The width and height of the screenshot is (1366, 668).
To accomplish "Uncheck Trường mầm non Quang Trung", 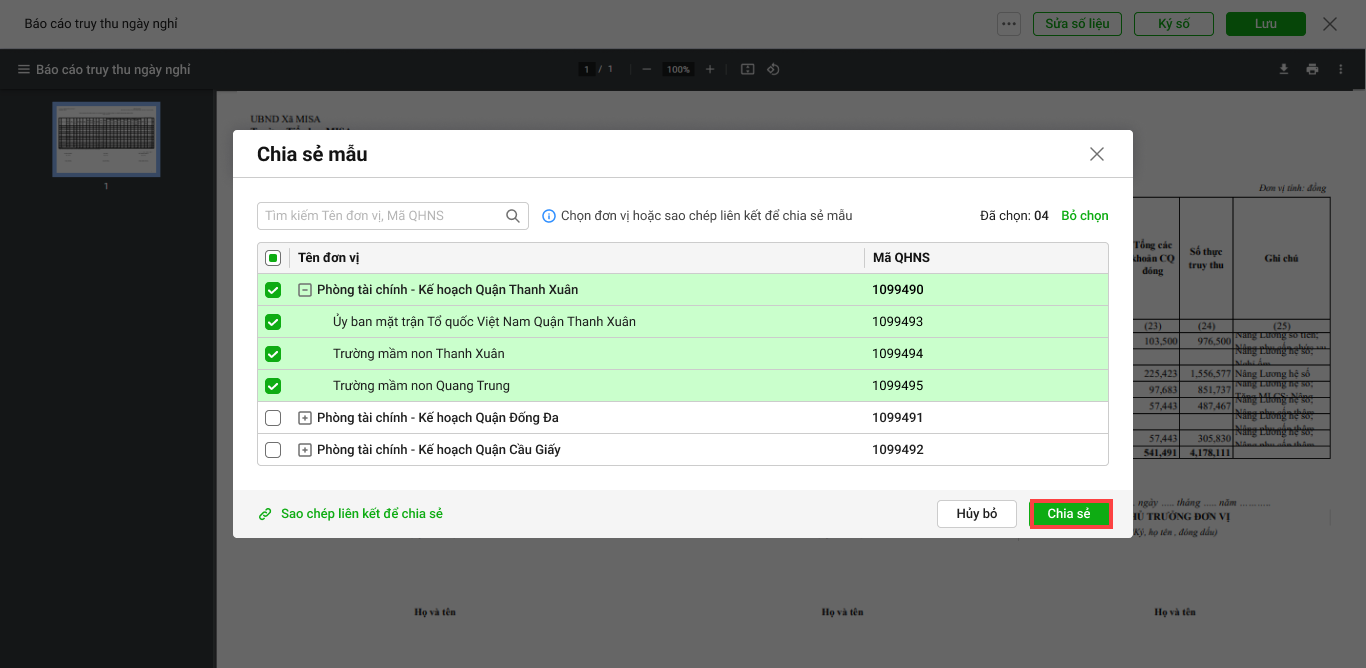I will (273, 386).
